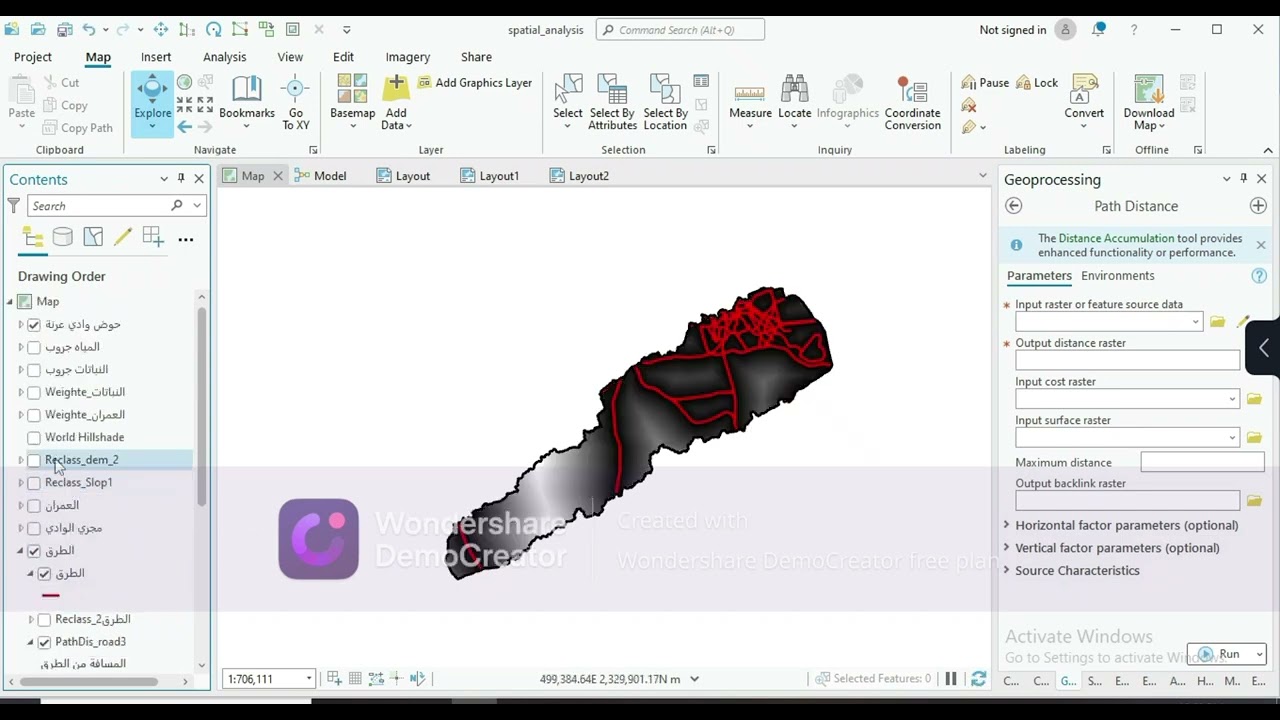Image resolution: width=1280 pixels, height=720 pixels.
Task: Open the Insert ribbon tab
Action: [x=156, y=57]
